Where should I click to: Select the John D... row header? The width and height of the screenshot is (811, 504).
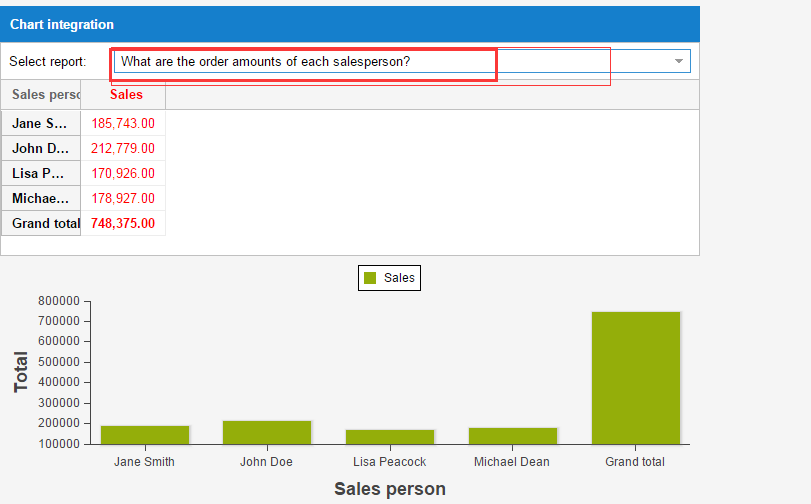tap(41, 148)
